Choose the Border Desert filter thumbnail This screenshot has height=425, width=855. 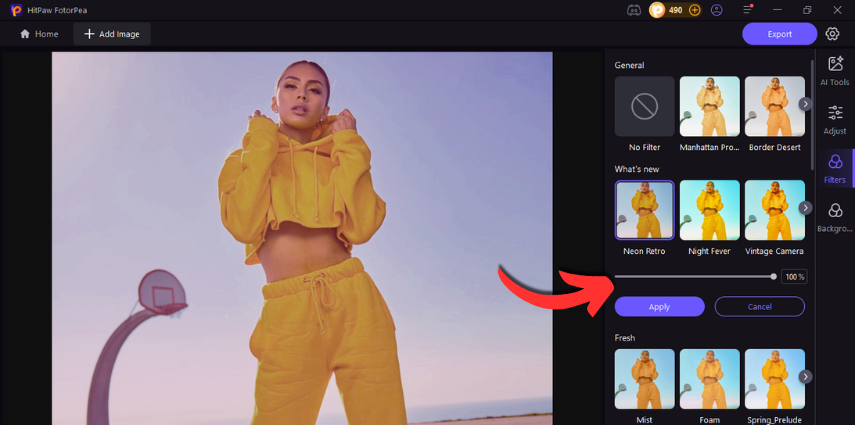pos(774,106)
